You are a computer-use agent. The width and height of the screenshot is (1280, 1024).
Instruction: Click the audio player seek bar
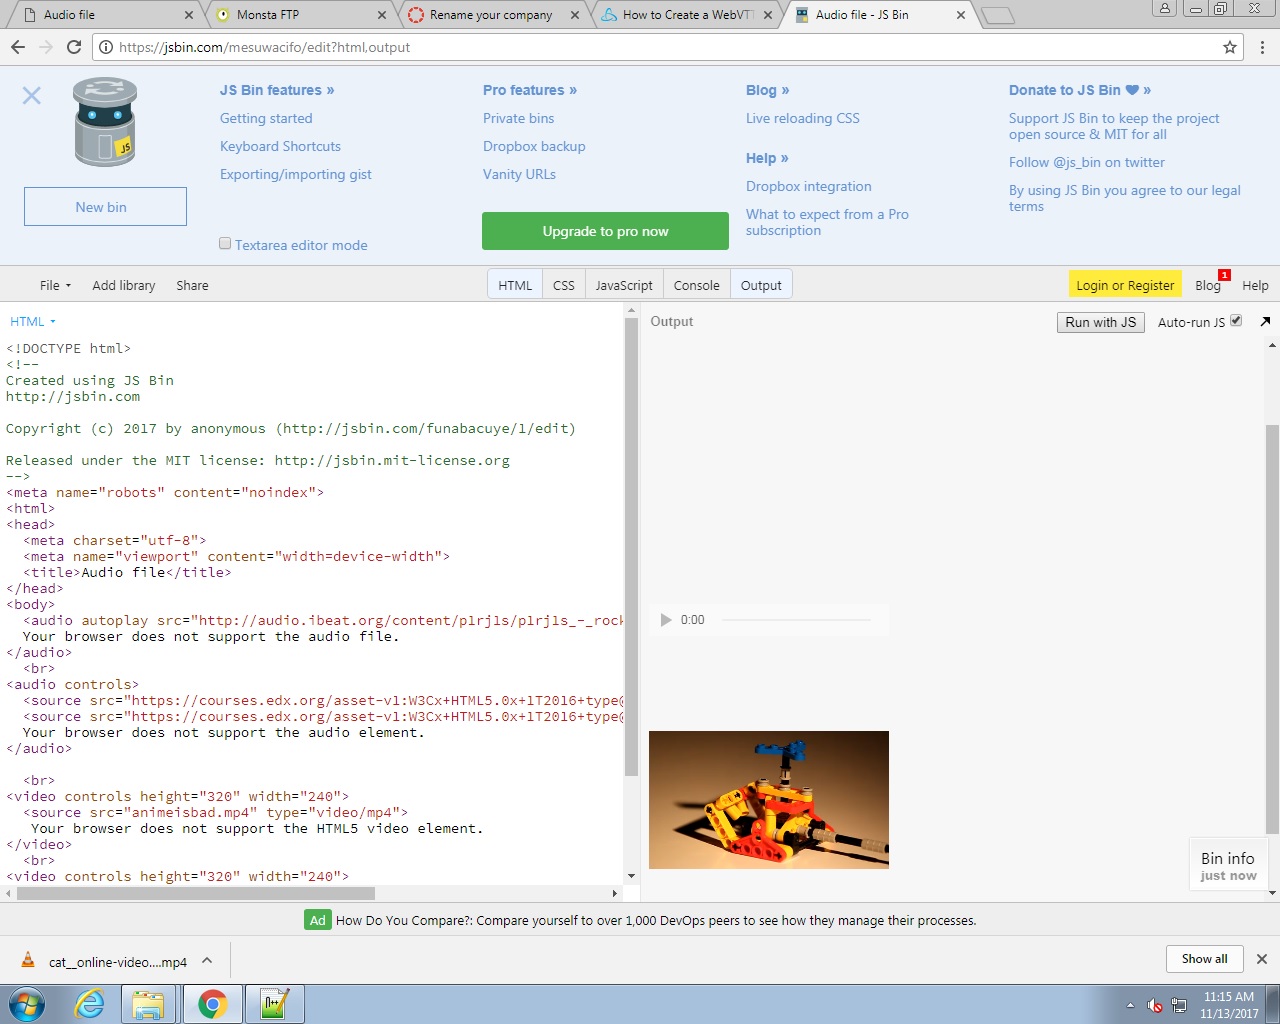[x=796, y=620]
